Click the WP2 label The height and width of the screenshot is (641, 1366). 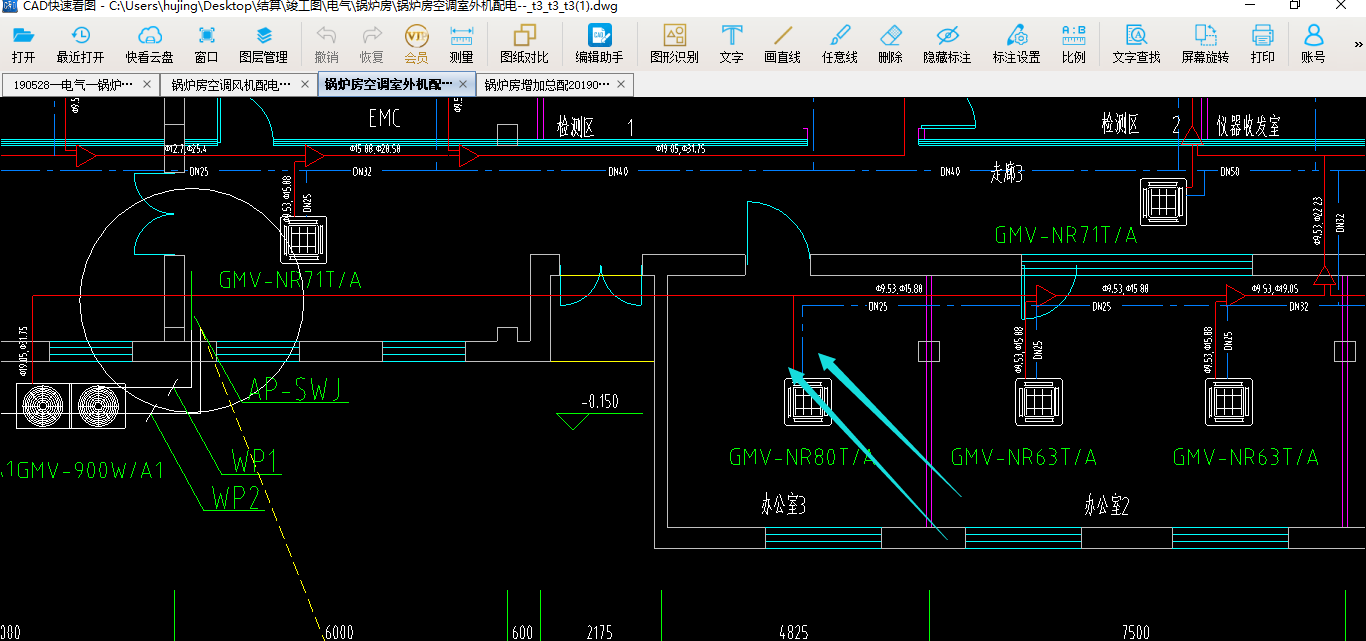click(x=237, y=498)
